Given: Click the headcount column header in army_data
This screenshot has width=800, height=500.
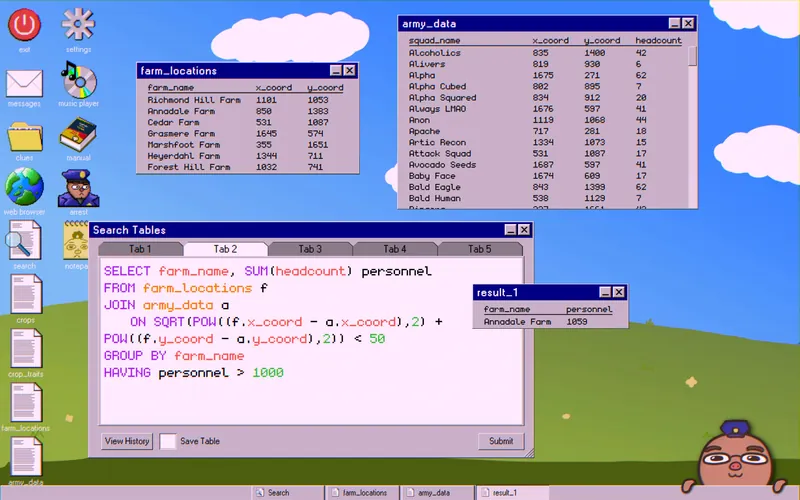Looking at the screenshot, I should tap(658, 40).
